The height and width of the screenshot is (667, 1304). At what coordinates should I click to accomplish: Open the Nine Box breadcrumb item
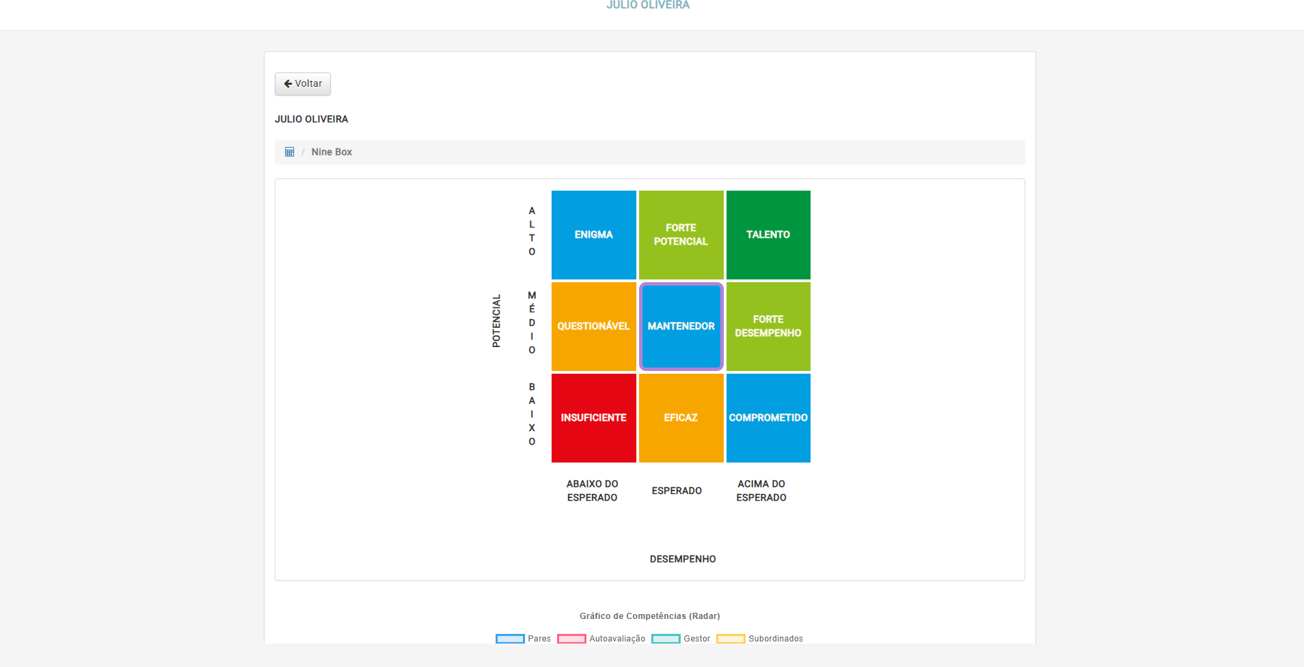(x=331, y=152)
